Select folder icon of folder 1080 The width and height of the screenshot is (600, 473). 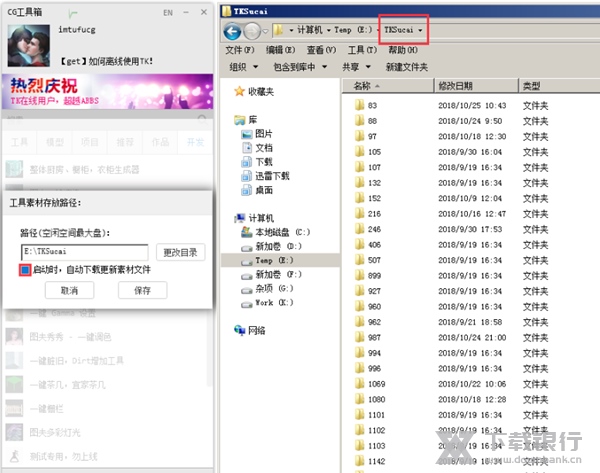coord(359,399)
